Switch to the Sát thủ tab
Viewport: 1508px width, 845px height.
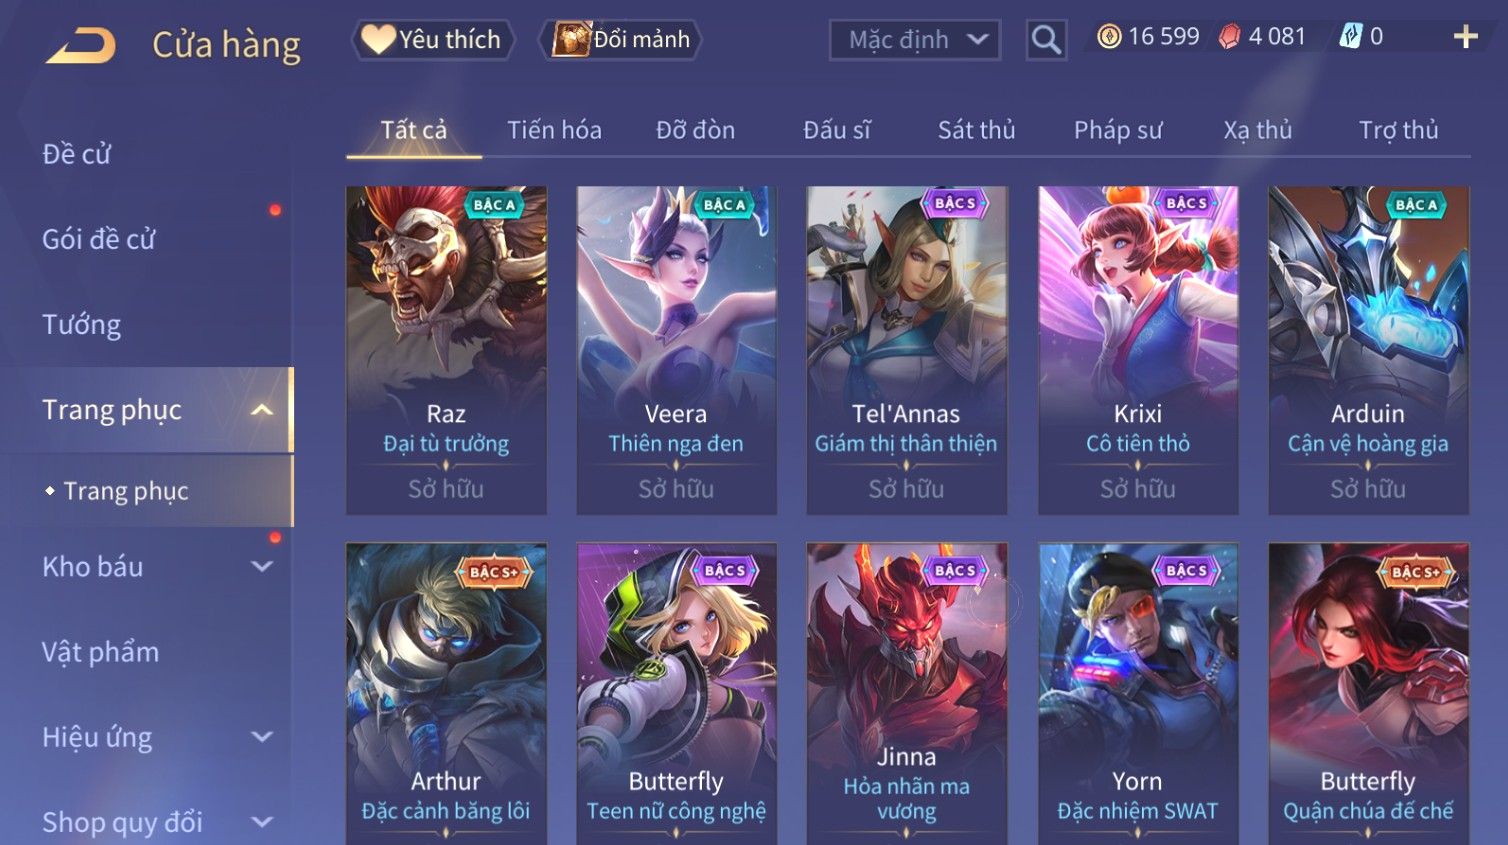click(x=976, y=130)
